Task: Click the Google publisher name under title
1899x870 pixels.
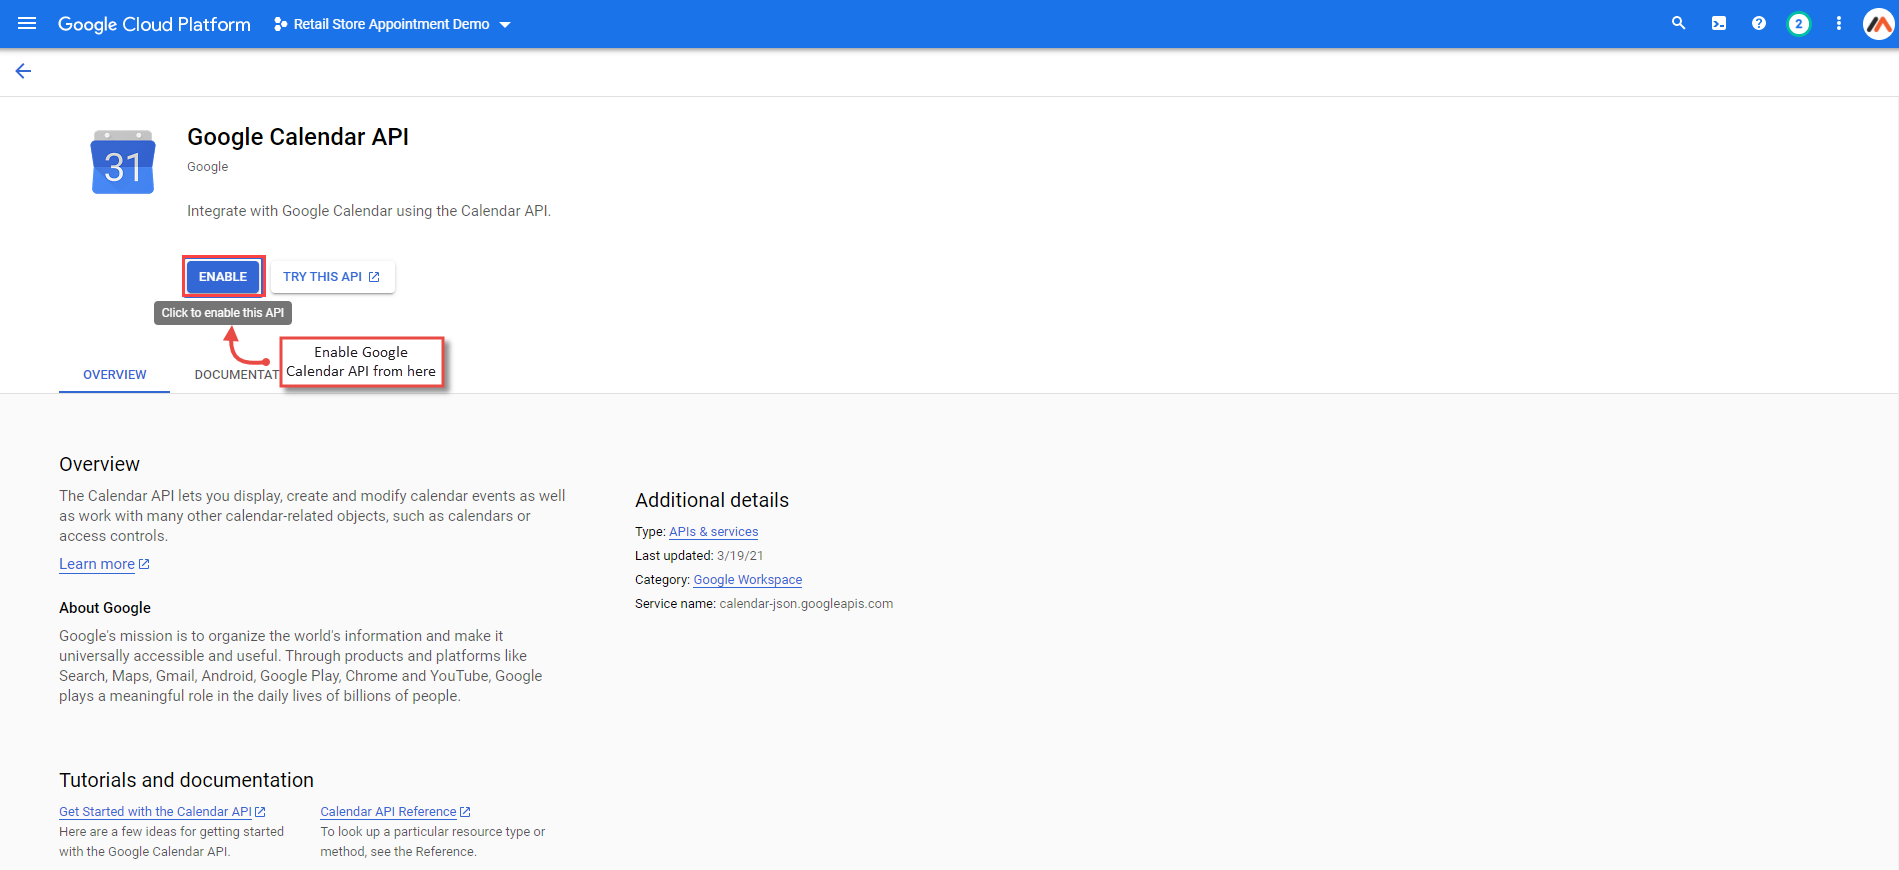Action: [x=207, y=167]
